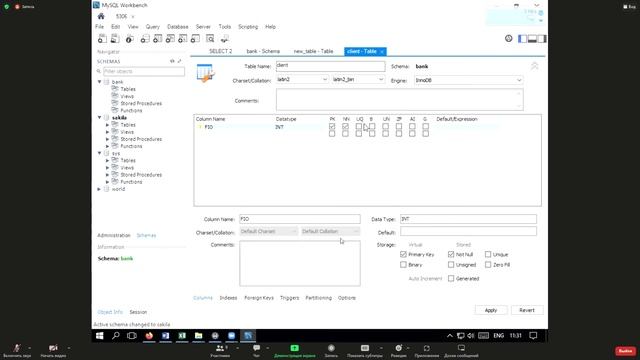Open the Query menu
Viewport: 640px width, 360px height.
(x=153, y=27)
